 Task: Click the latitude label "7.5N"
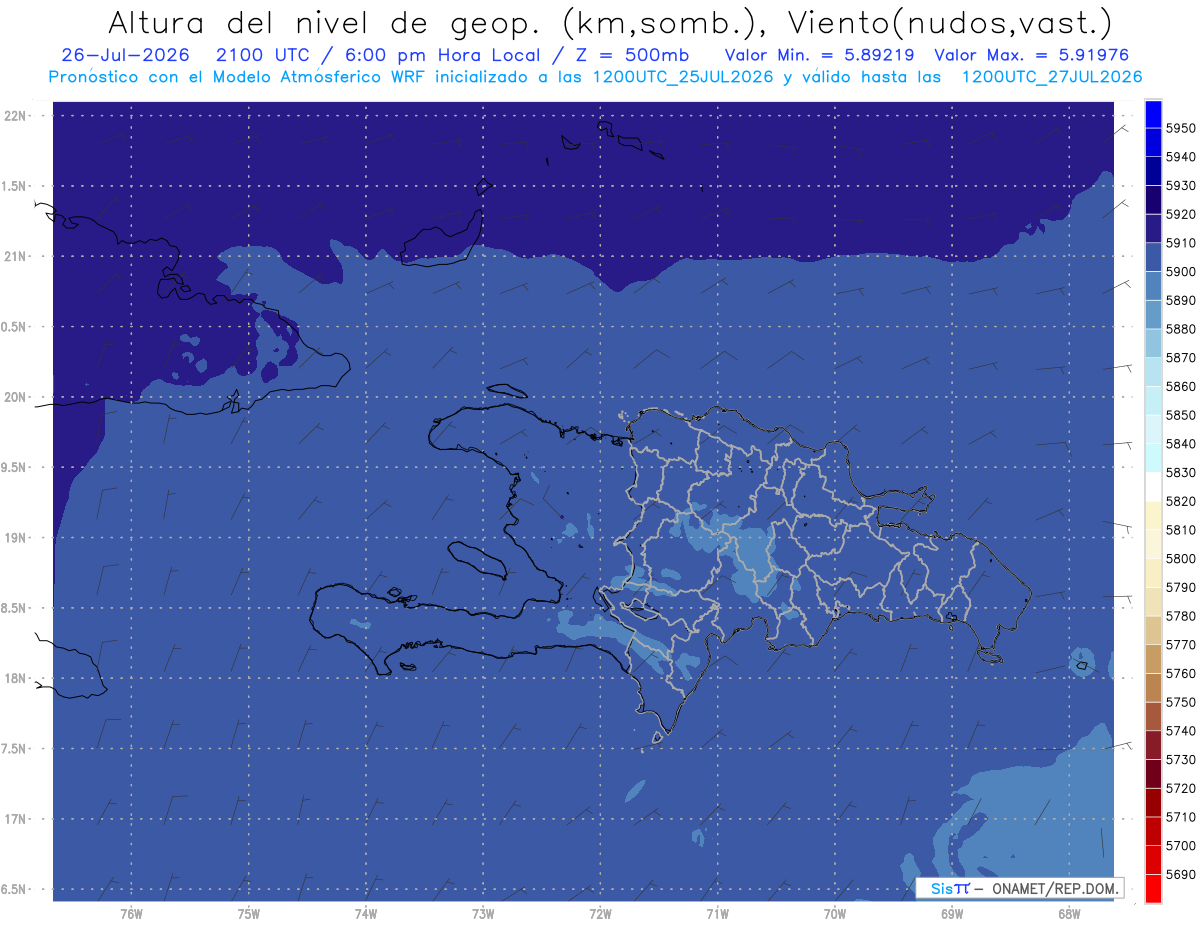click(x=15, y=749)
